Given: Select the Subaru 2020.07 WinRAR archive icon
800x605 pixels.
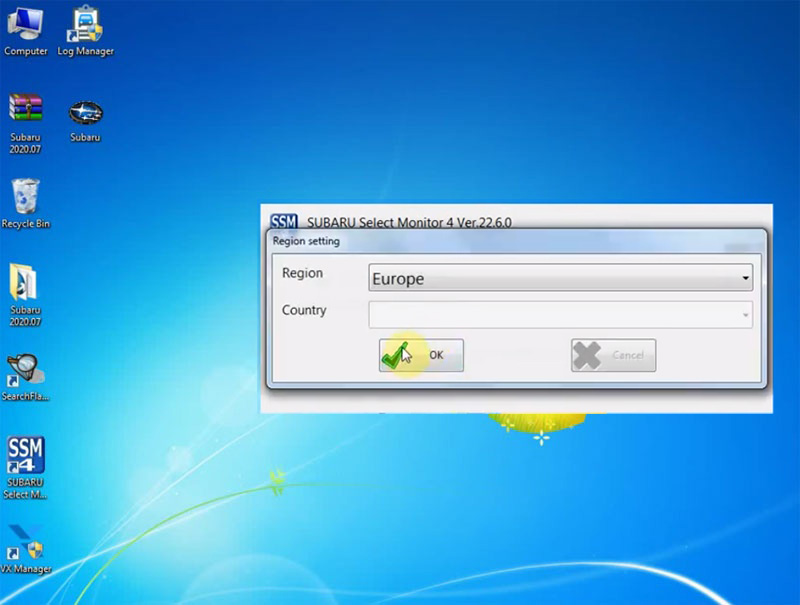Looking at the screenshot, I should [x=25, y=123].
